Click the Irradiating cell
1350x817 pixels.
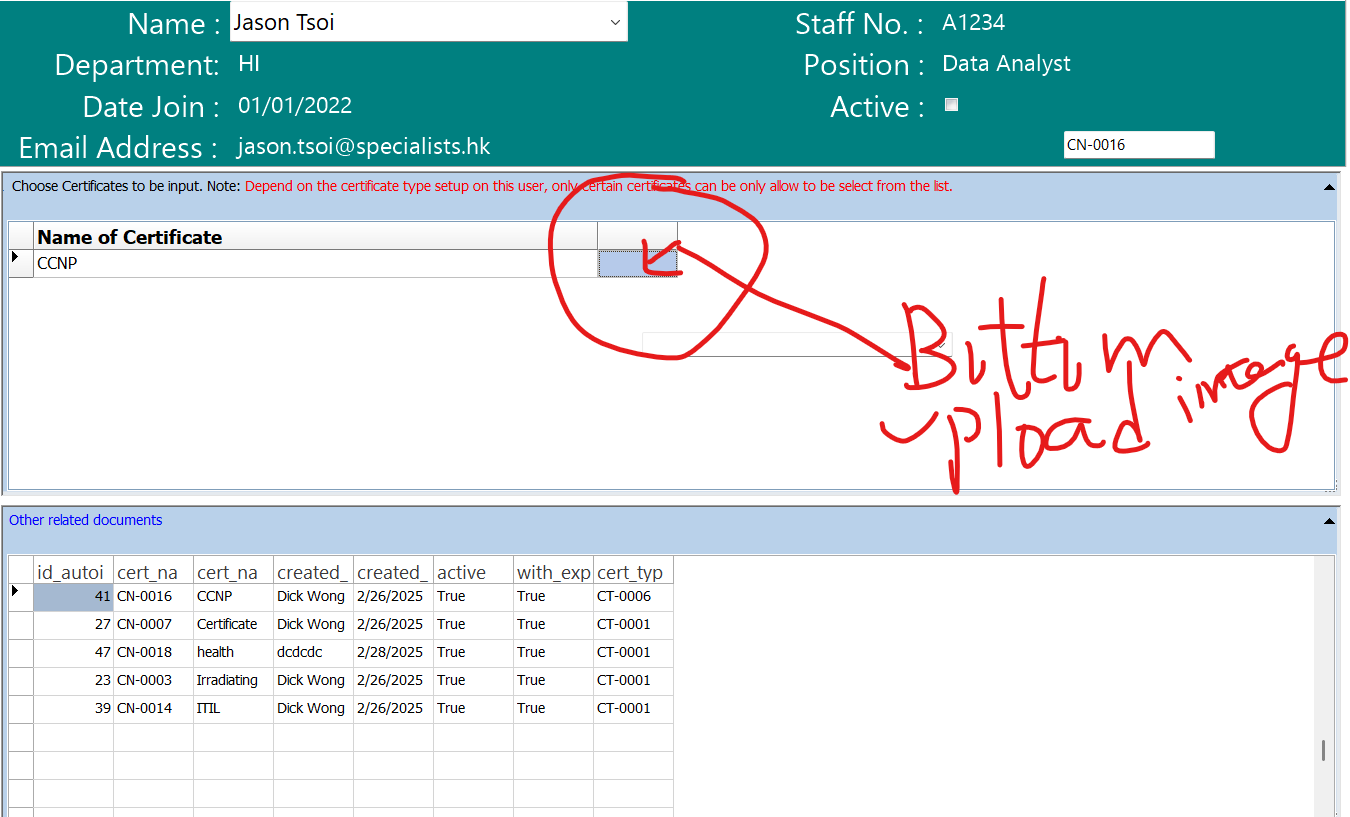[233, 681]
